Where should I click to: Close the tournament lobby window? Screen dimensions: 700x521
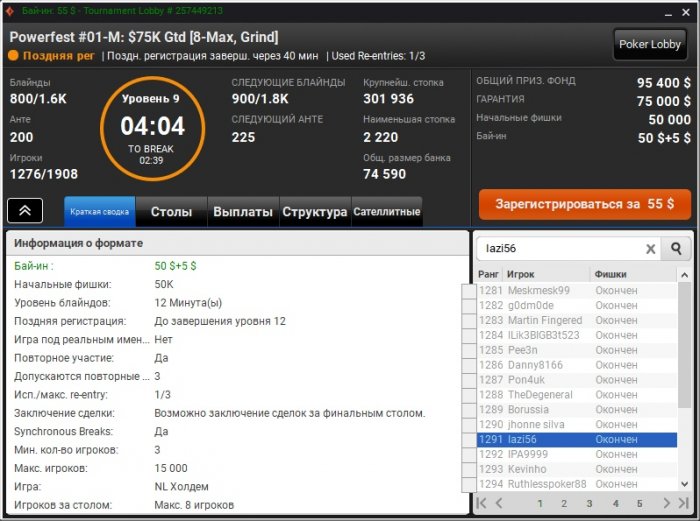(x=686, y=13)
